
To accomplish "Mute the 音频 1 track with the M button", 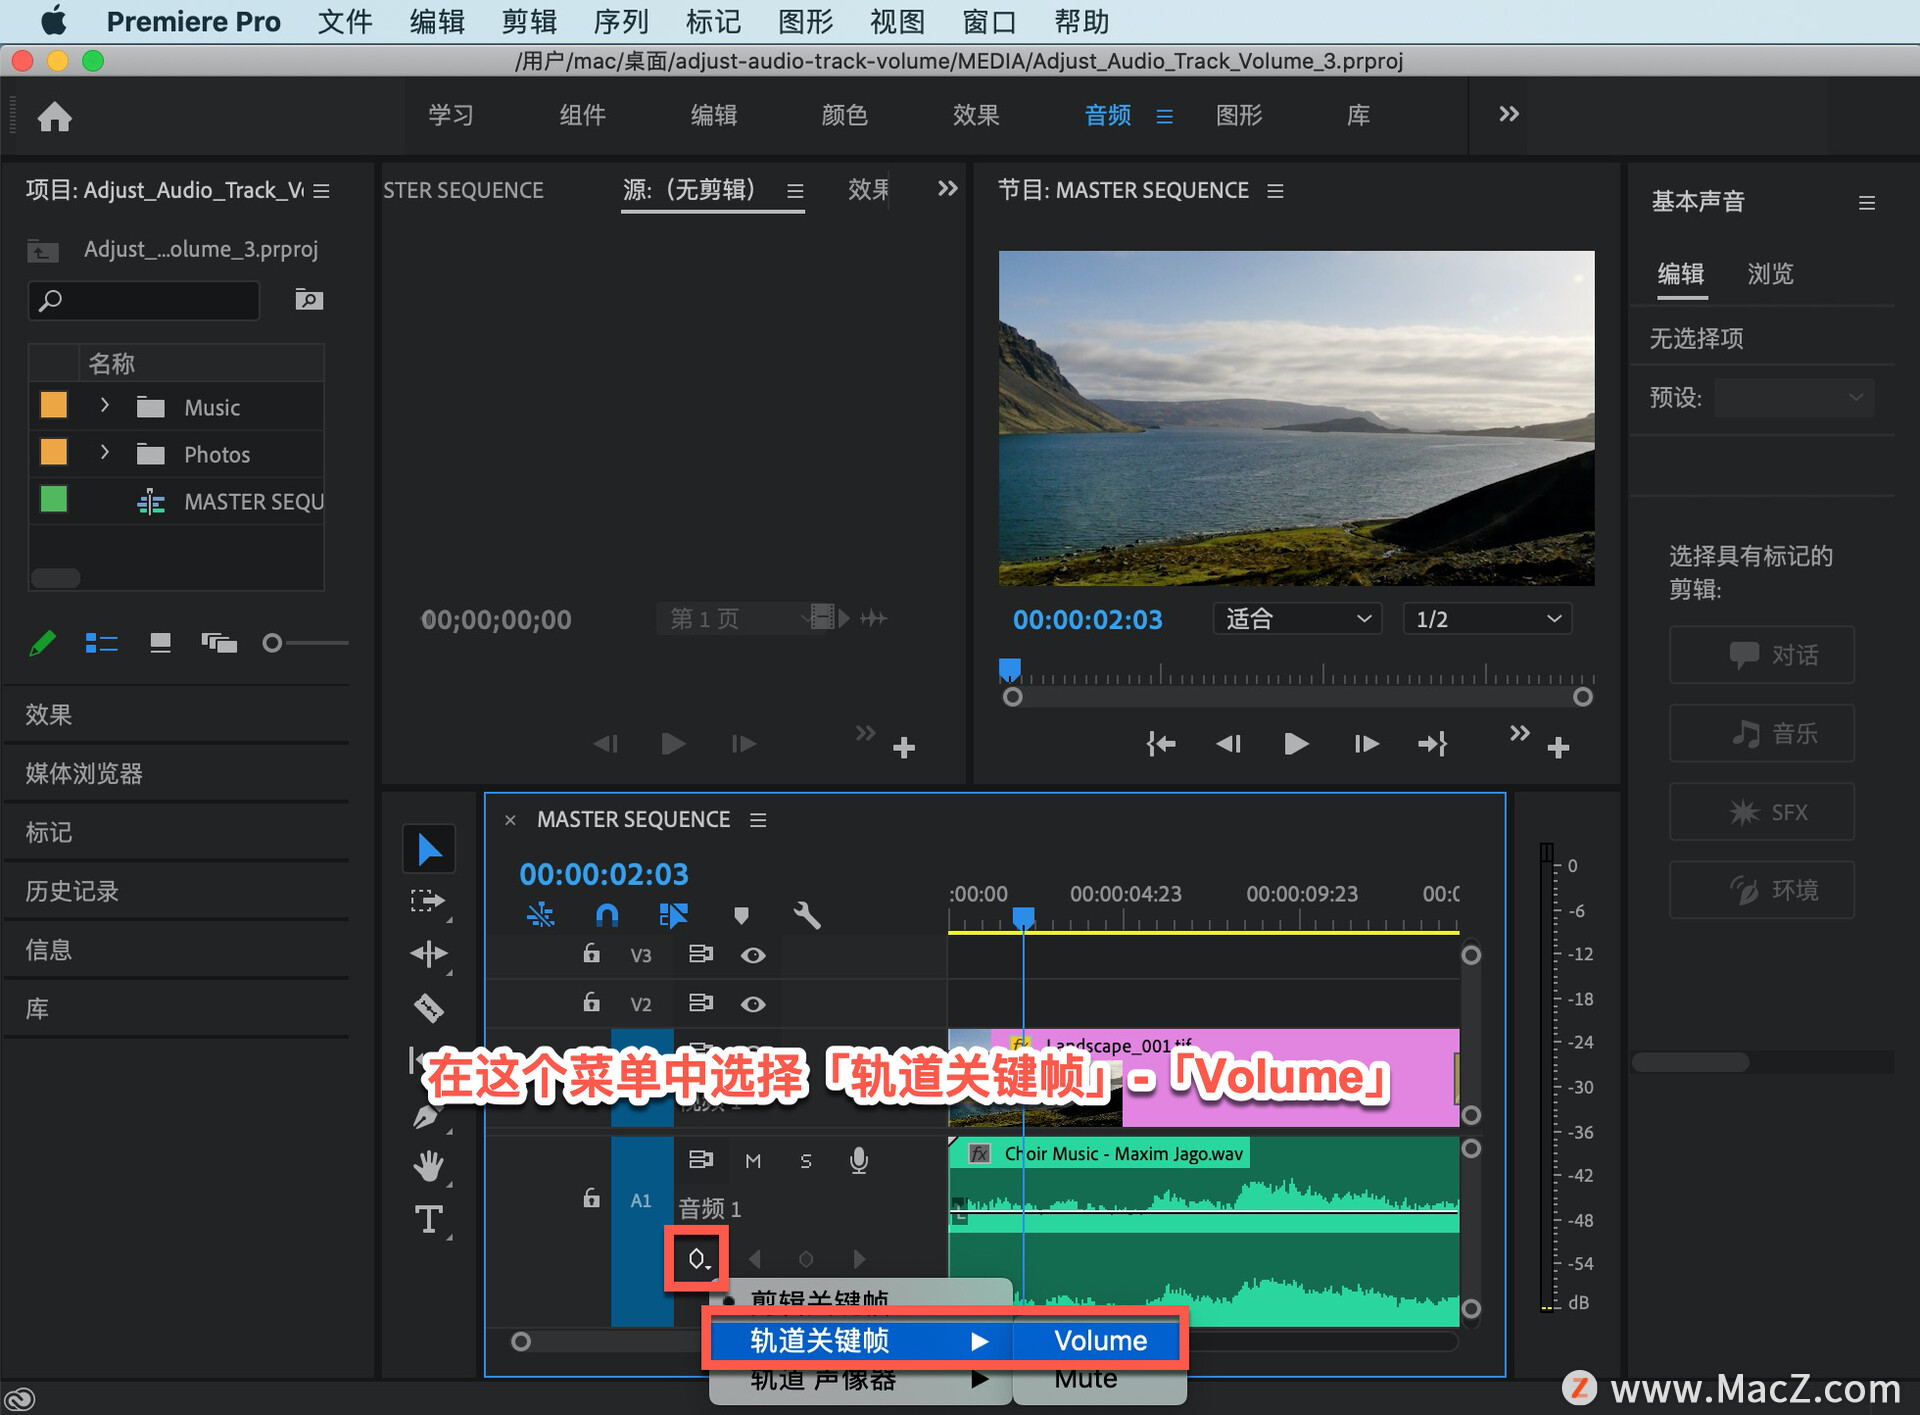I will pyautogui.click(x=753, y=1160).
